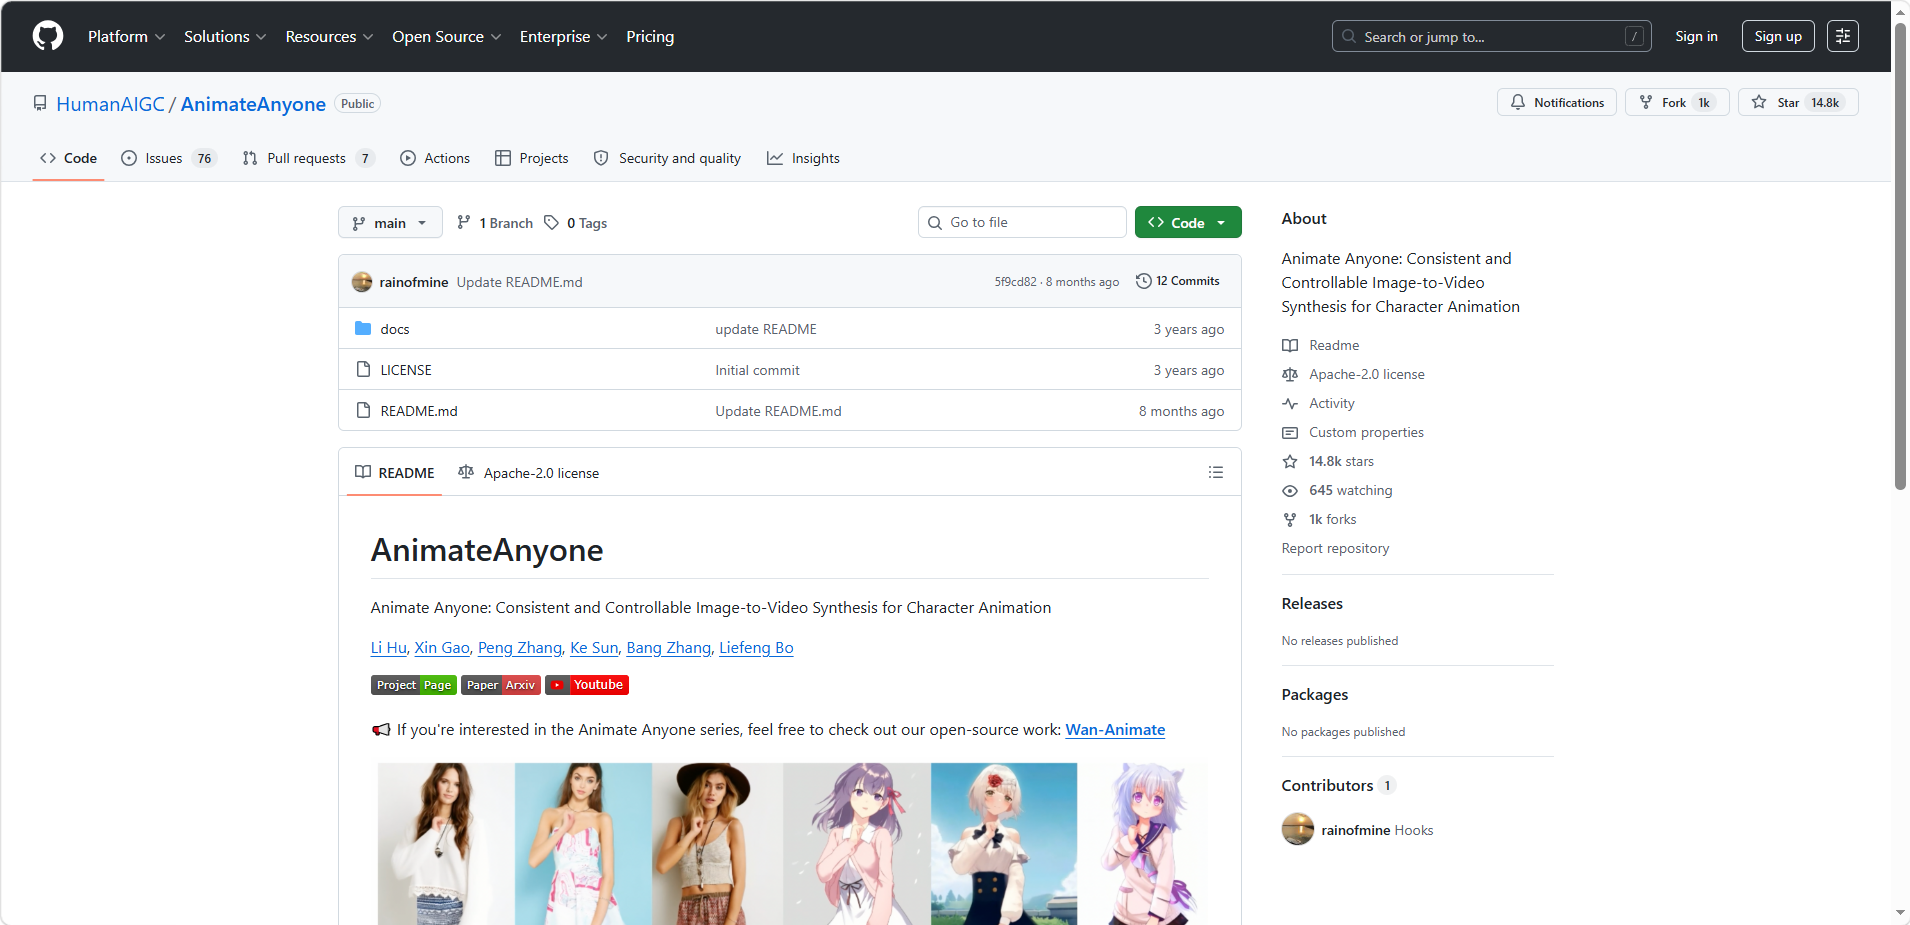The width and height of the screenshot is (1910, 925).
Task: Open the main branch selector dropdown
Action: coord(390,223)
